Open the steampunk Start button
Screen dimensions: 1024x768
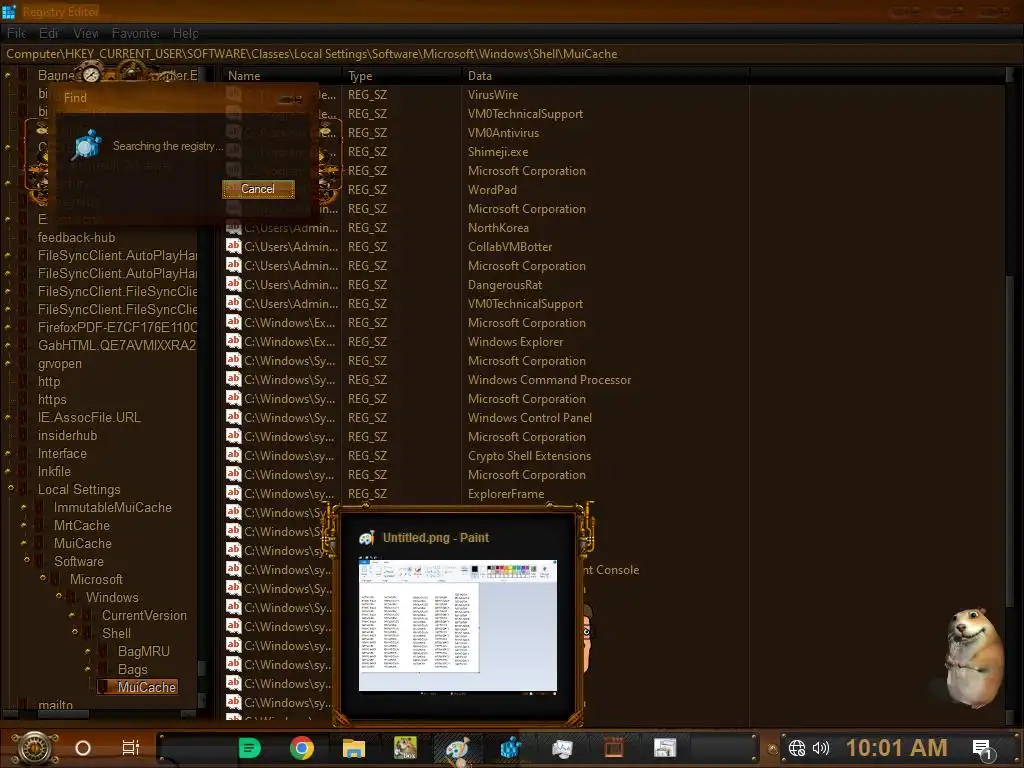[35, 748]
